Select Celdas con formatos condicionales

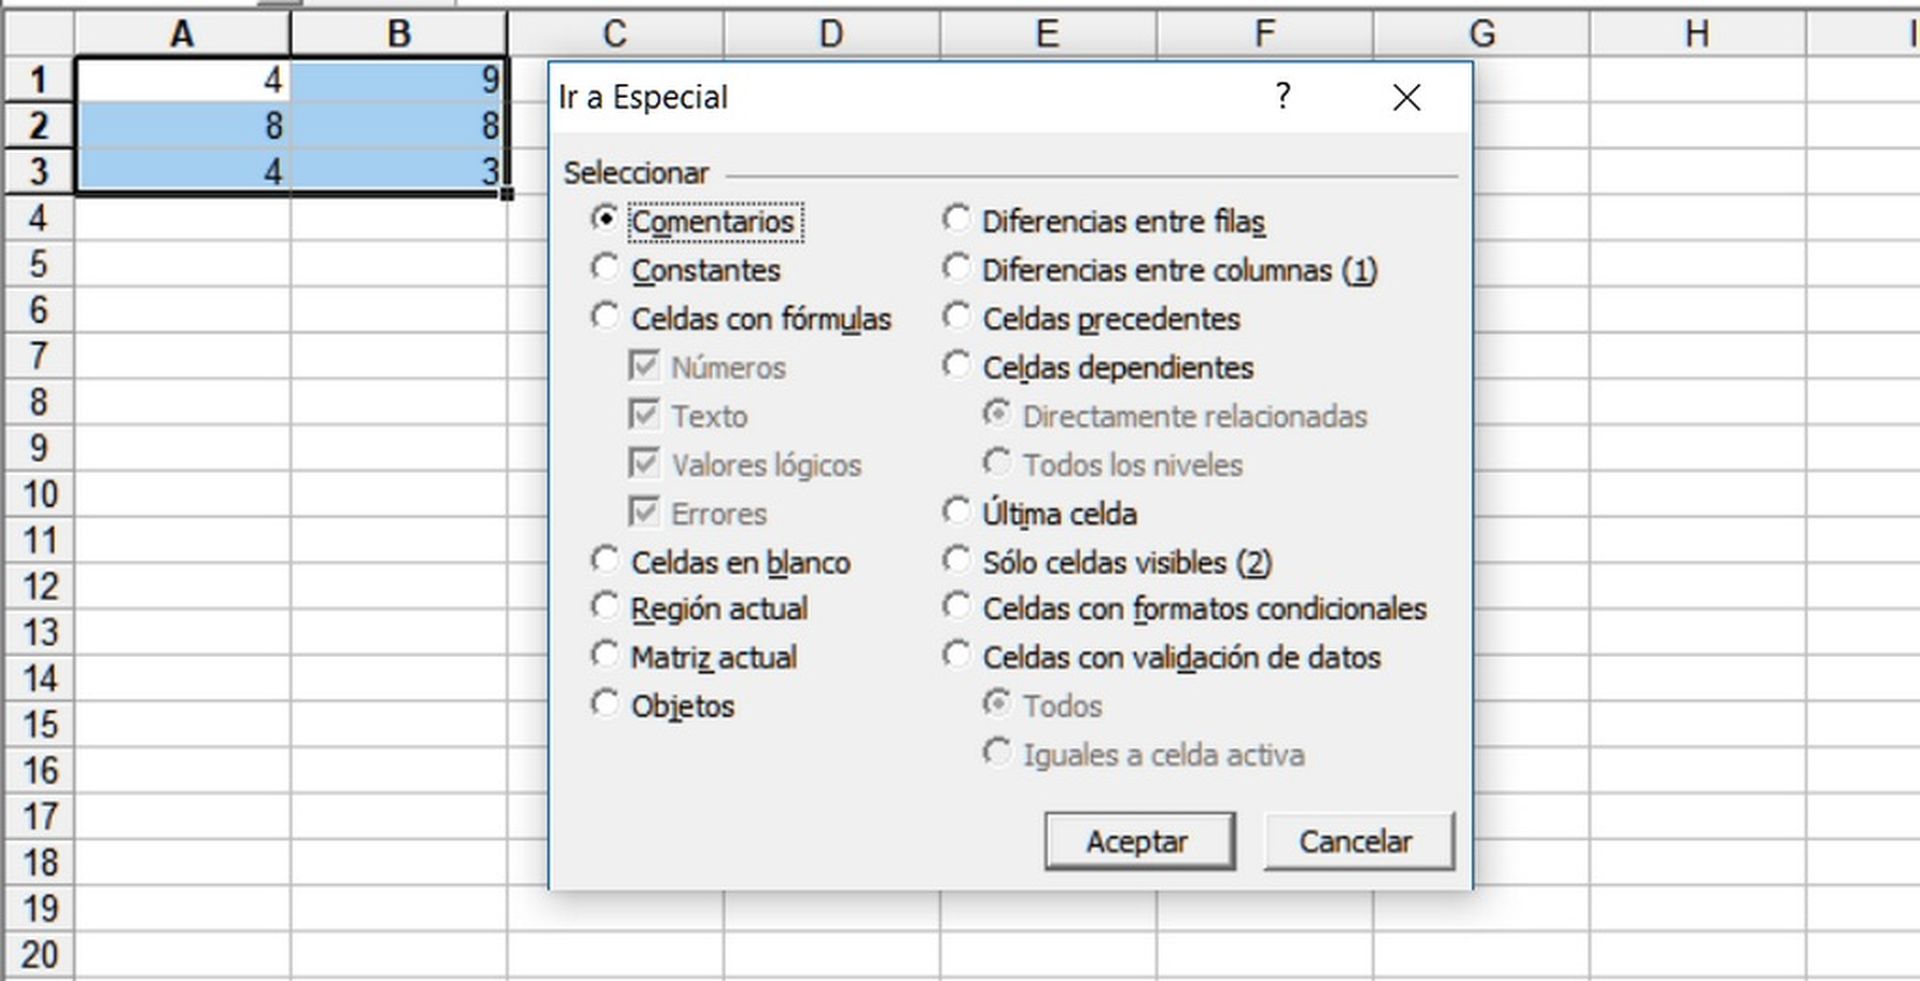click(957, 607)
